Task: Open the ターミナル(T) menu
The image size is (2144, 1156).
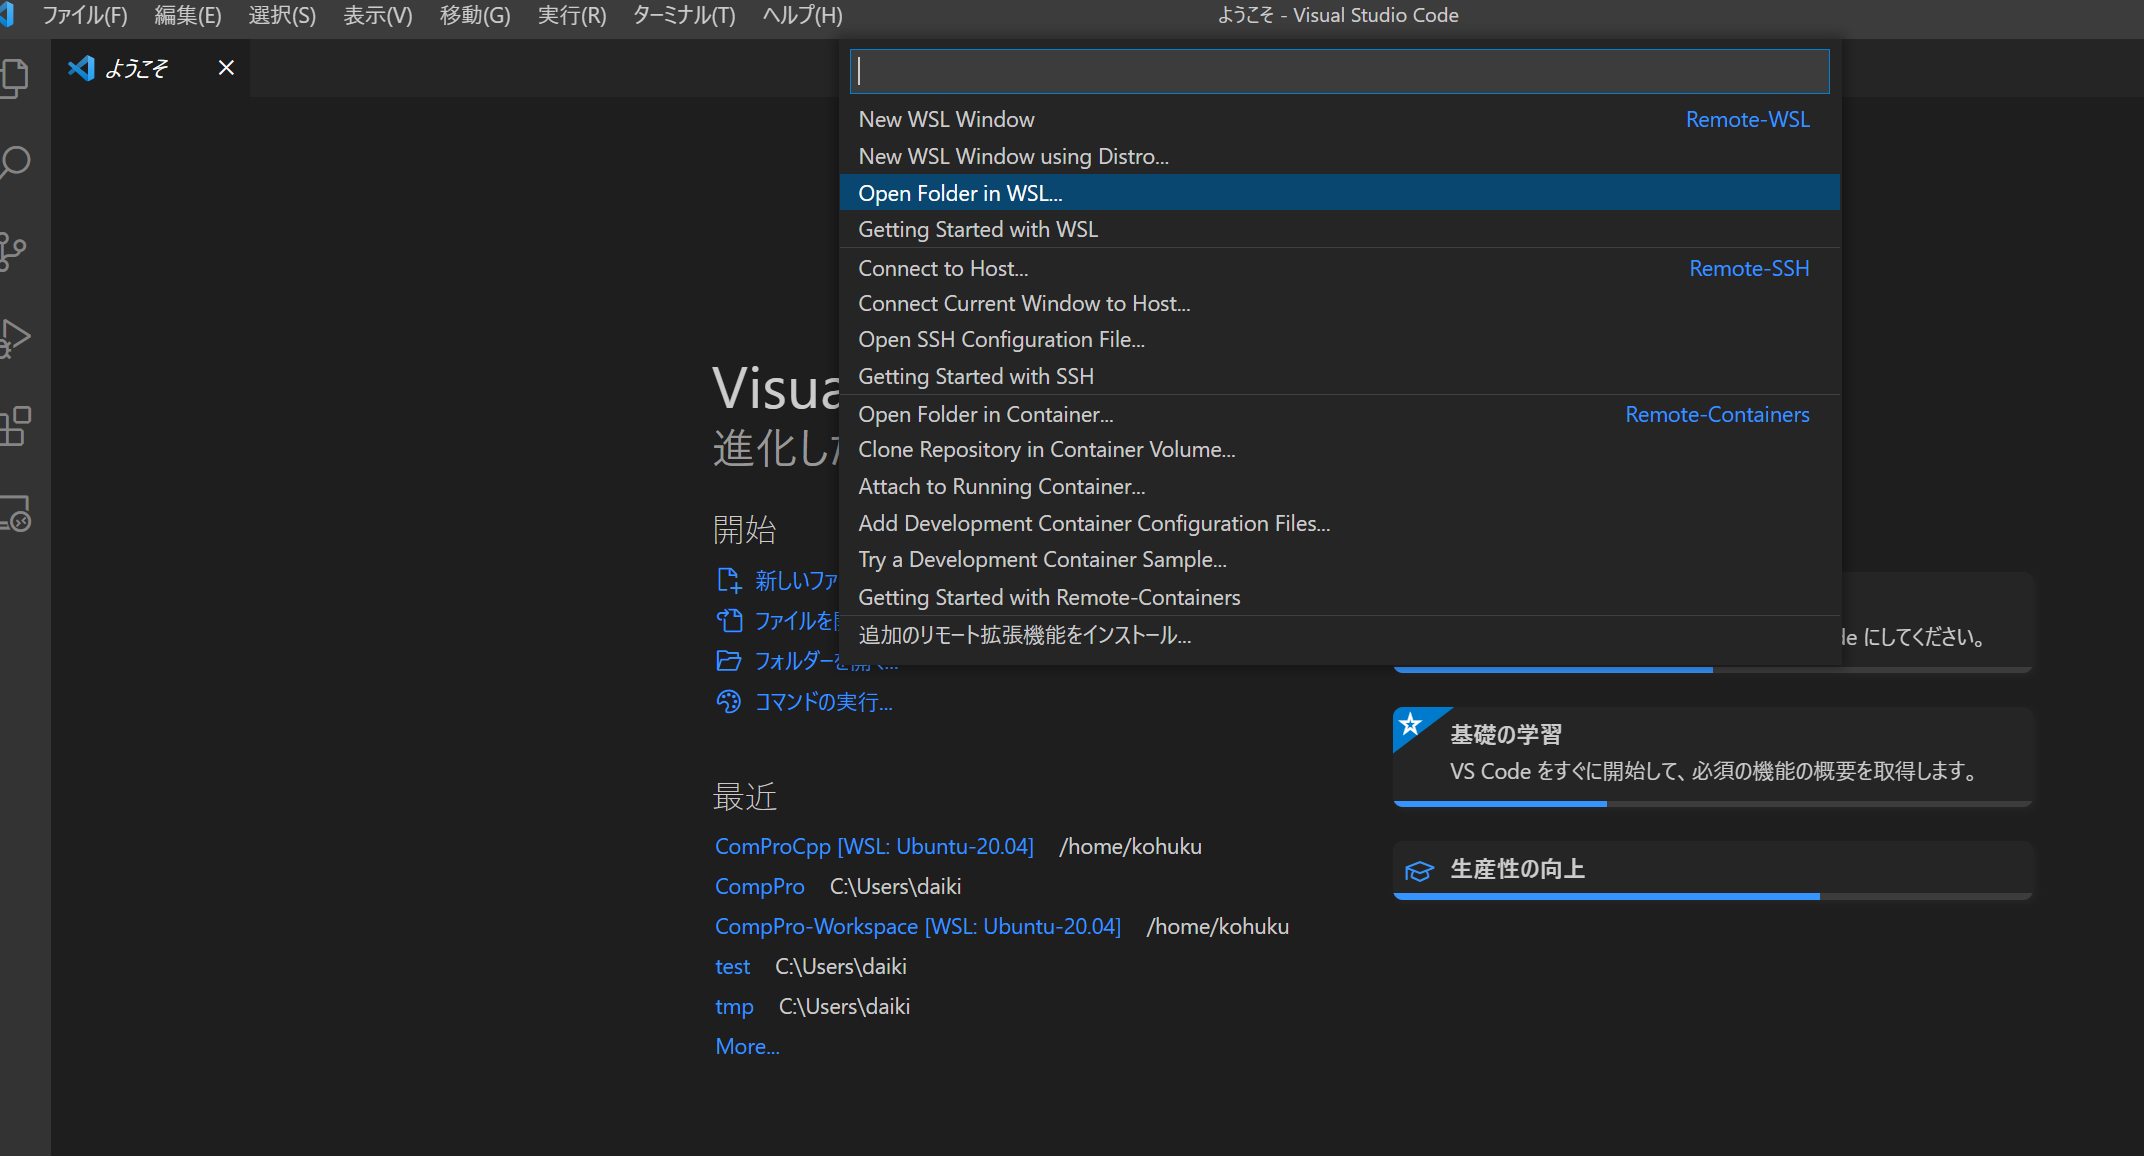Action: [x=684, y=15]
